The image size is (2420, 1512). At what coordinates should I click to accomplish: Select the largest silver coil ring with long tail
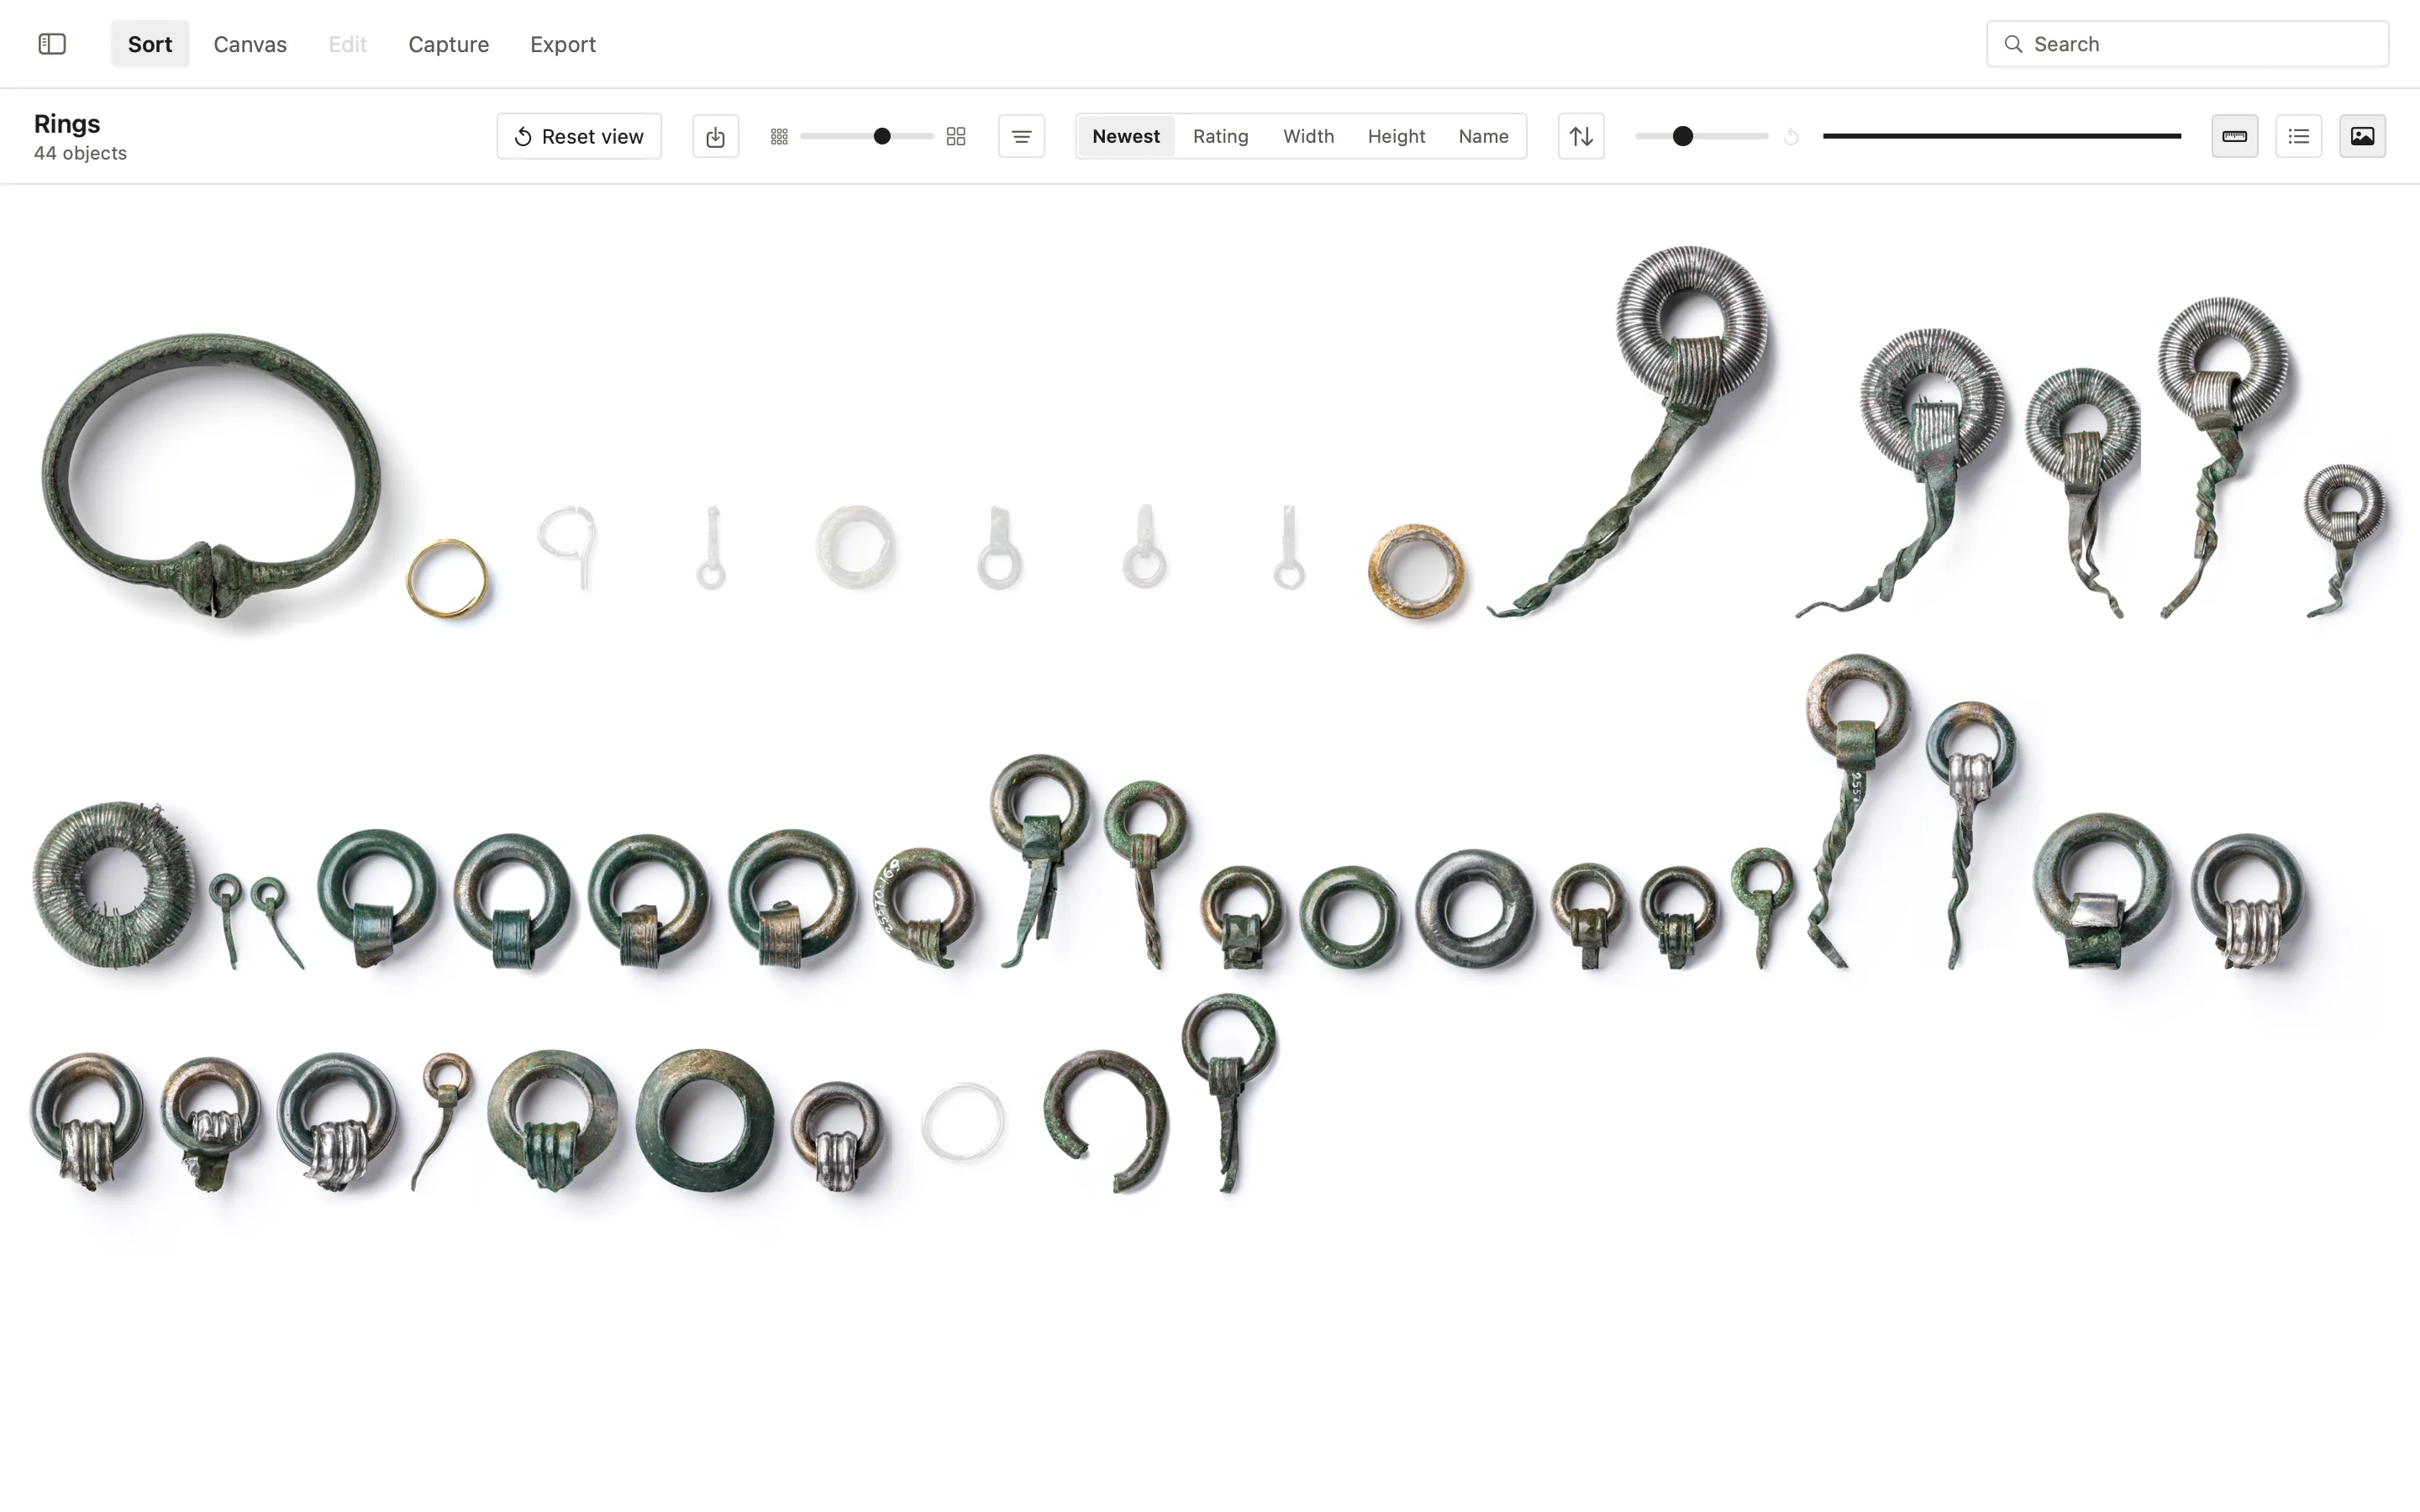point(1629,430)
